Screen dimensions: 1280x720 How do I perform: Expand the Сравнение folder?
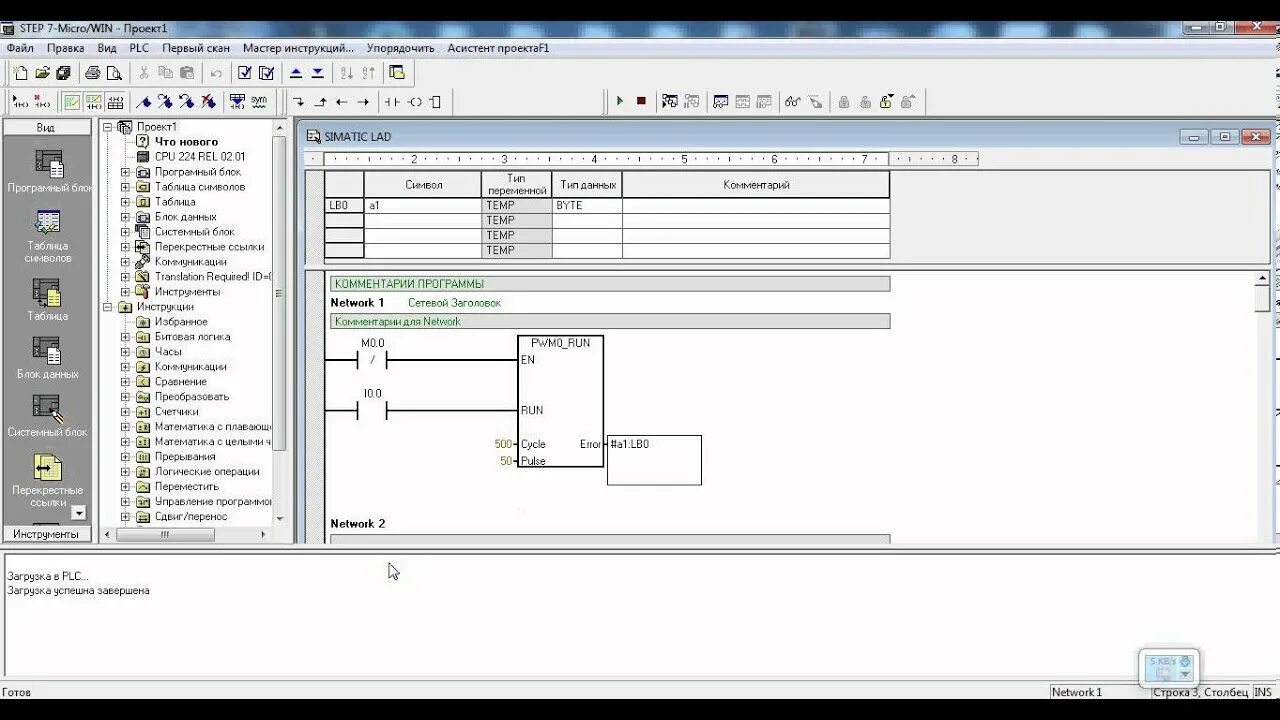pyautogui.click(x=126, y=382)
